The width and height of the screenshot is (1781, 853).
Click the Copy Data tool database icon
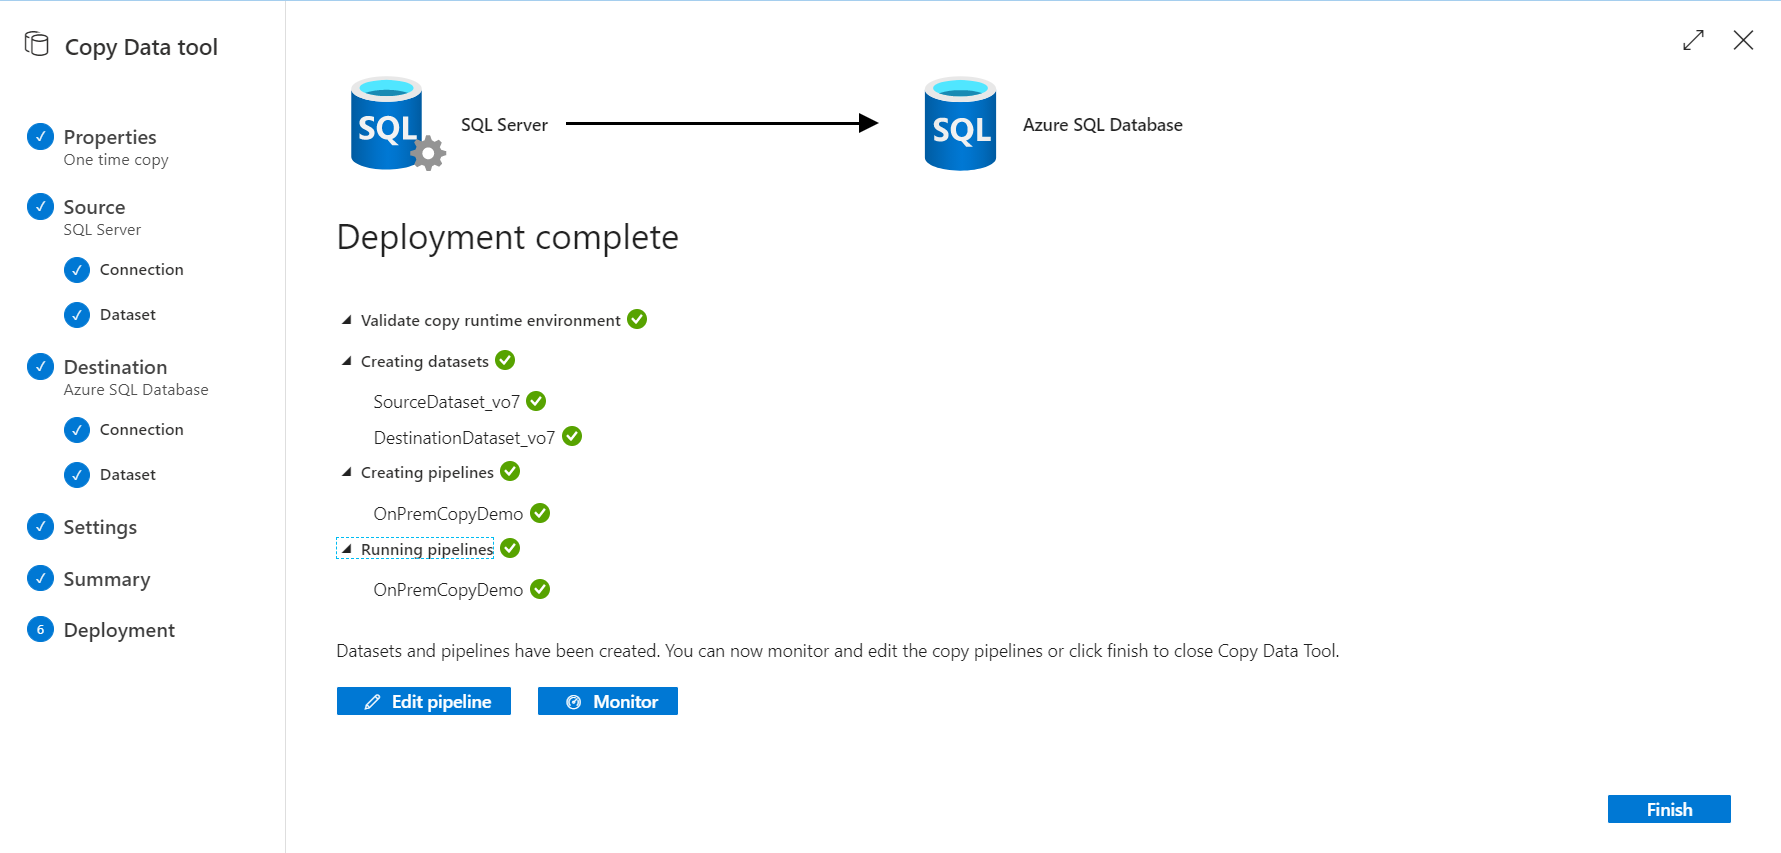(x=37, y=44)
